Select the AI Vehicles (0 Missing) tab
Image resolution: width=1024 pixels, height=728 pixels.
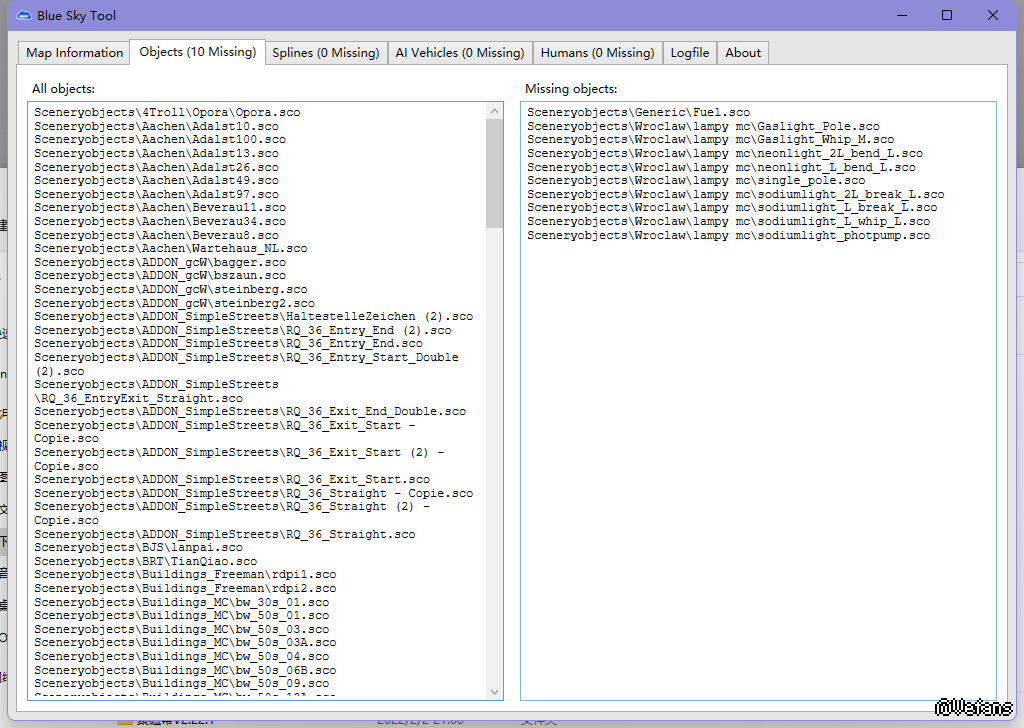(x=459, y=53)
